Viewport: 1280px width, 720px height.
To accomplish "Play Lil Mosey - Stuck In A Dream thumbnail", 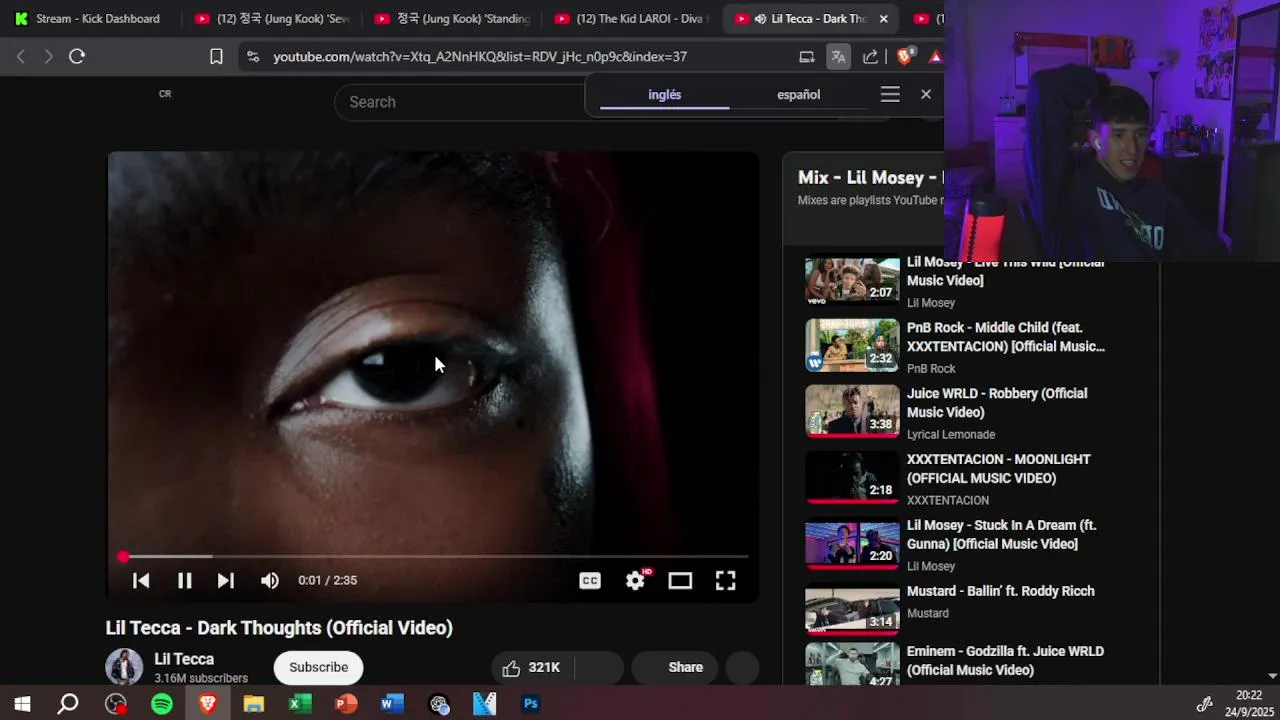I will tap(852, 543).
